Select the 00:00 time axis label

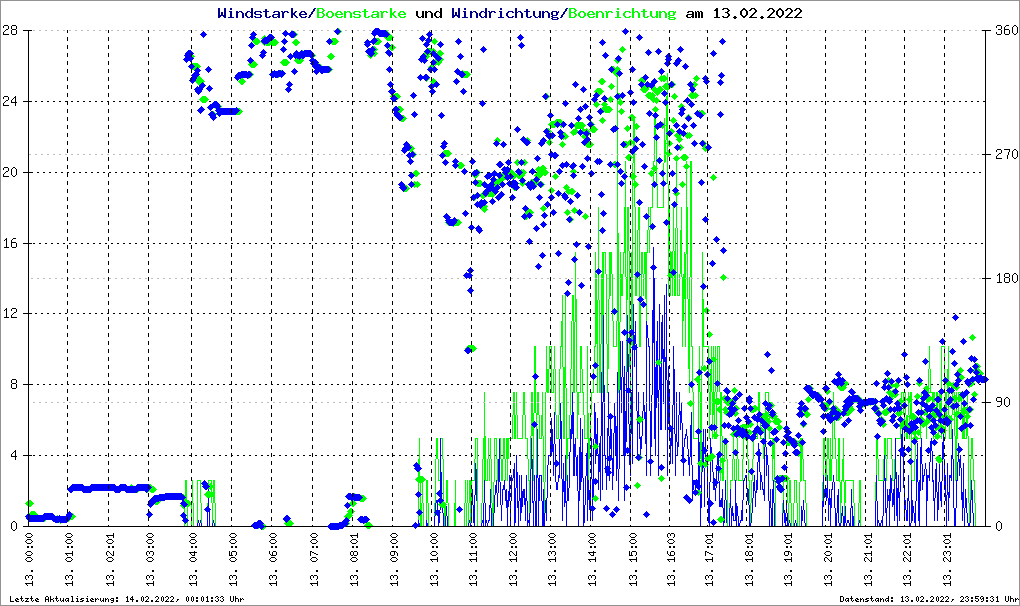click(x=30, y=558)
